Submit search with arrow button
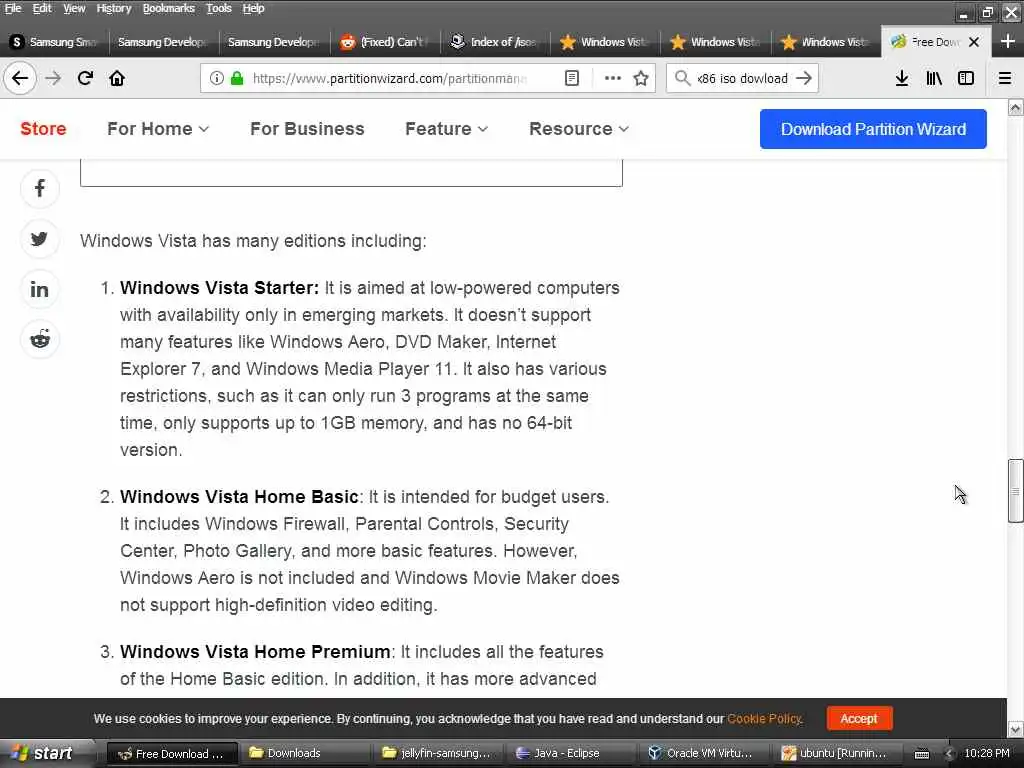 [804, 78]
